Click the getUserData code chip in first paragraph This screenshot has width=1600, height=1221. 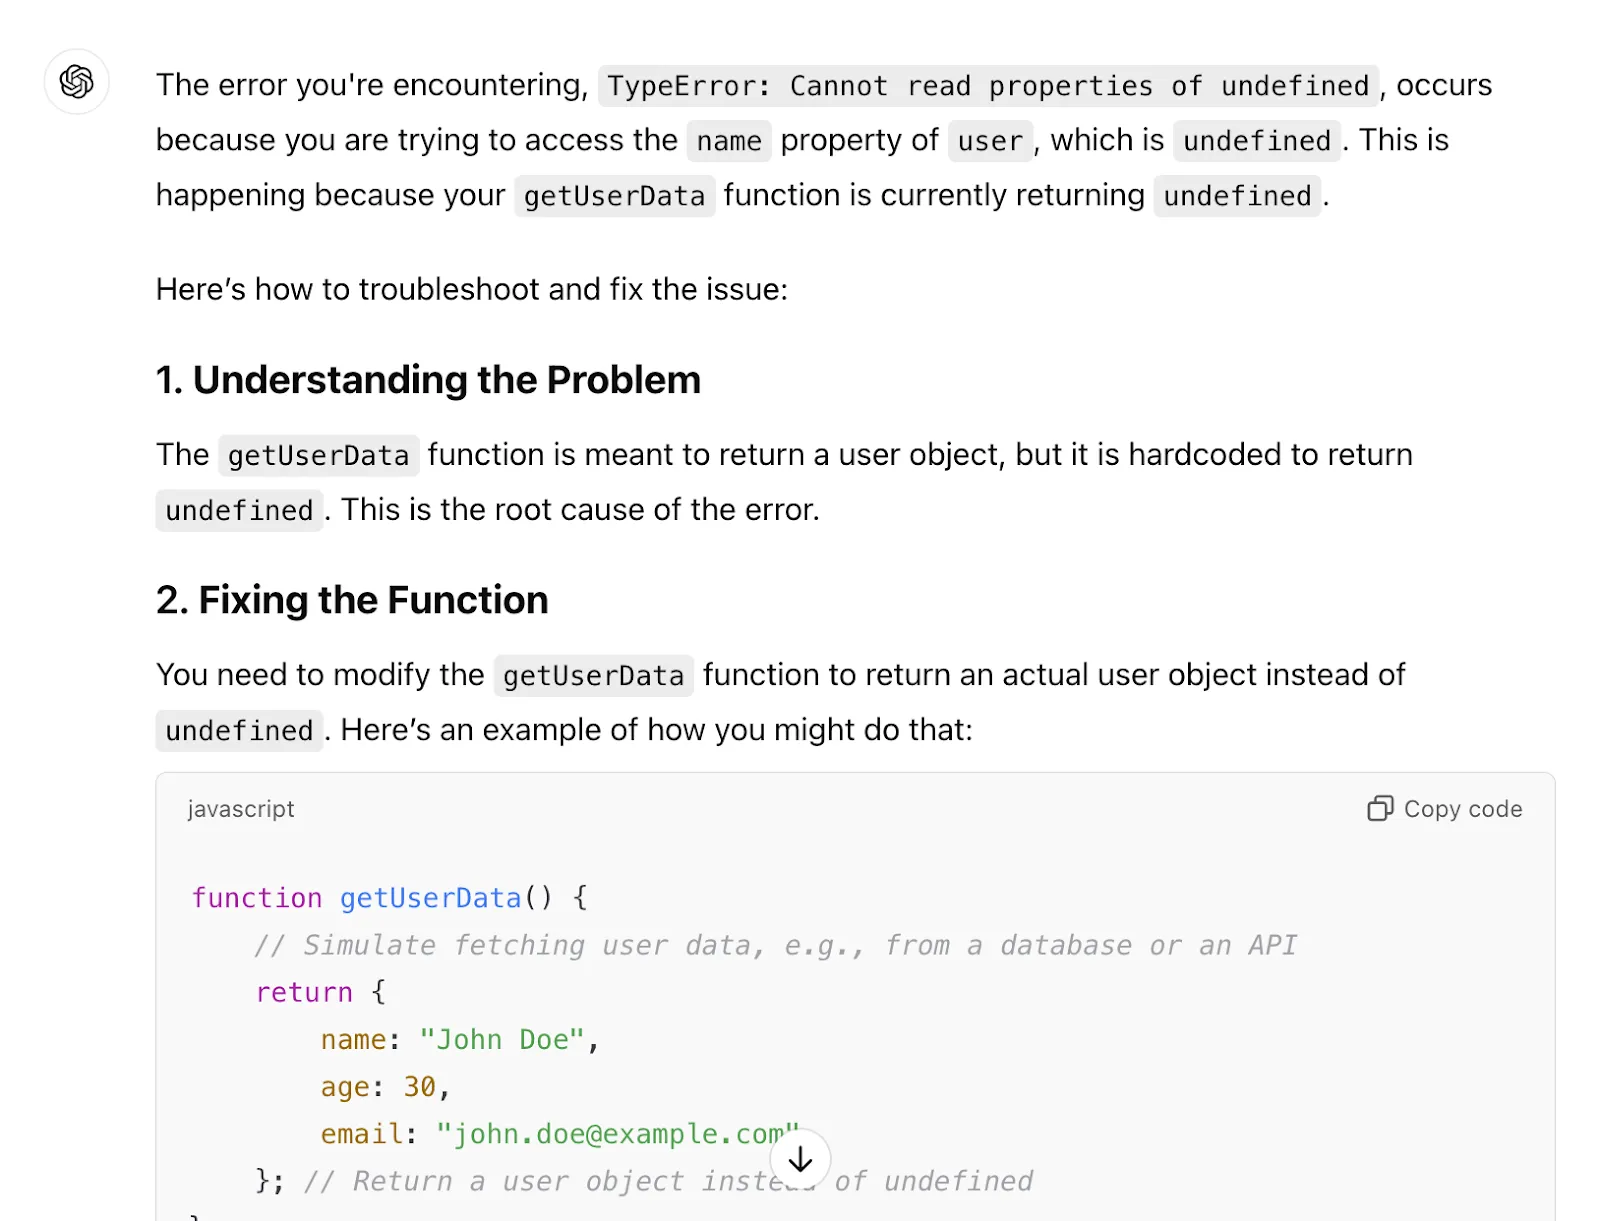[x=614, y=196]
